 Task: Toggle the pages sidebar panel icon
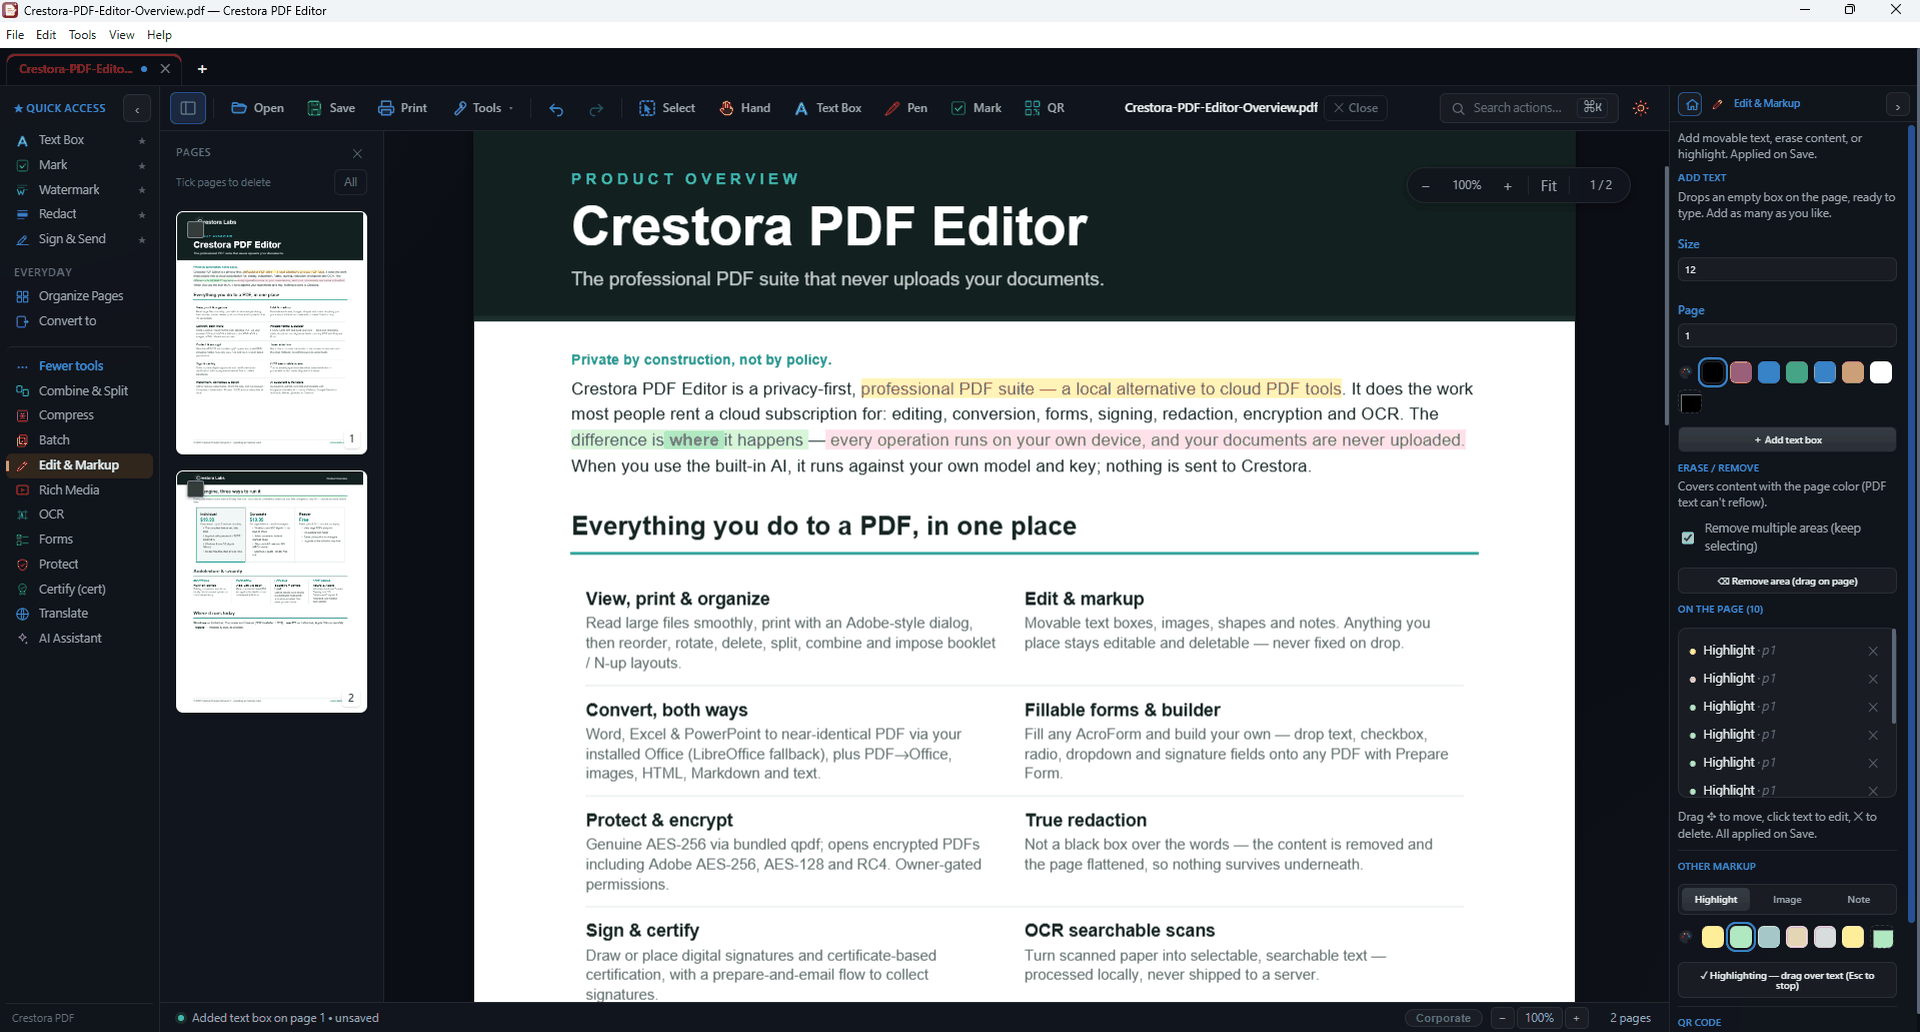(x=188, y=108)
